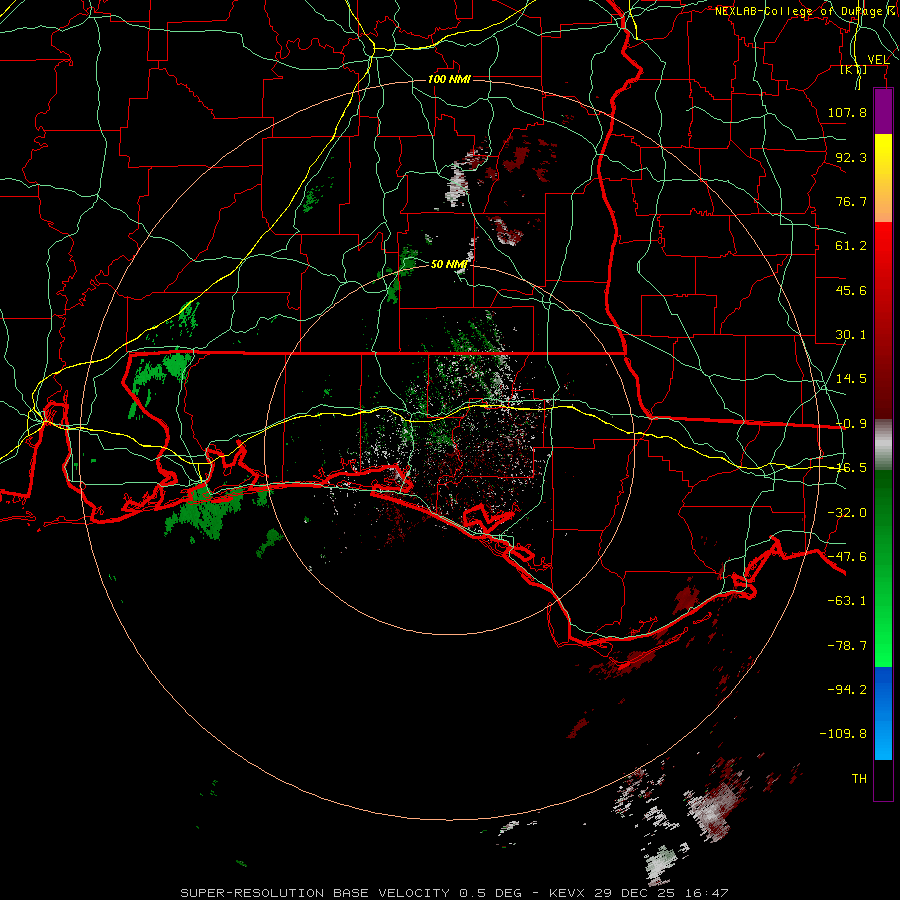Select the 76.7 scale value
This screenshot has height=900, width=900.
pyautogui.click(x=851, y=201)
